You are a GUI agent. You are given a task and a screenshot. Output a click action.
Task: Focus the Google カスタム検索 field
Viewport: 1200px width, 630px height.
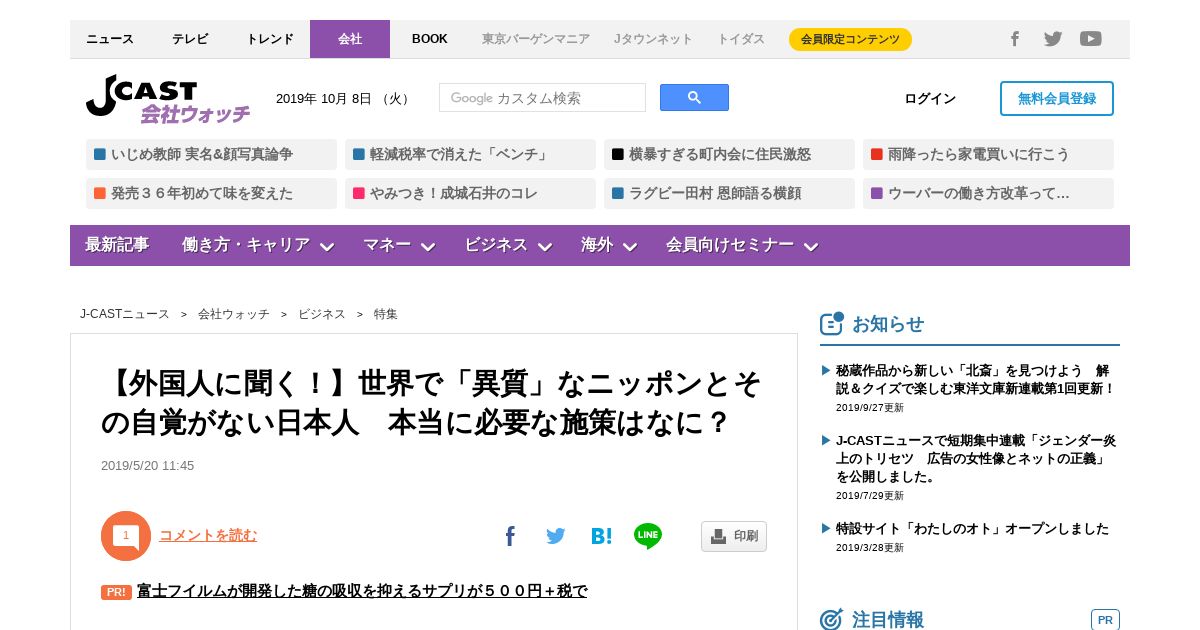click(x=543, y=98)
